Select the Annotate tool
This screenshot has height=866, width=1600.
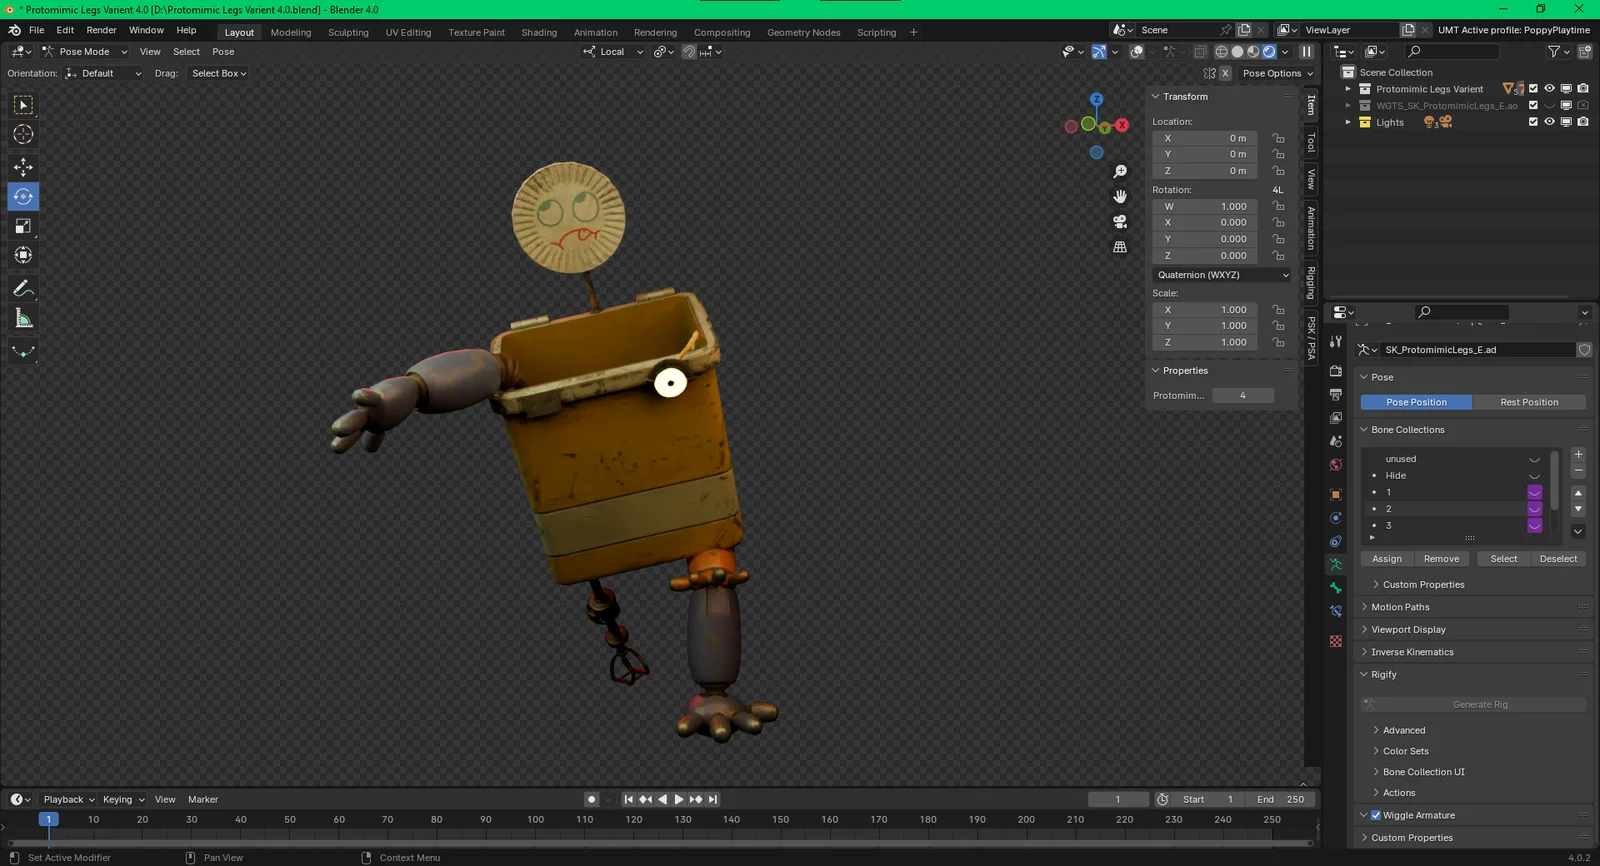click(23, 289)
